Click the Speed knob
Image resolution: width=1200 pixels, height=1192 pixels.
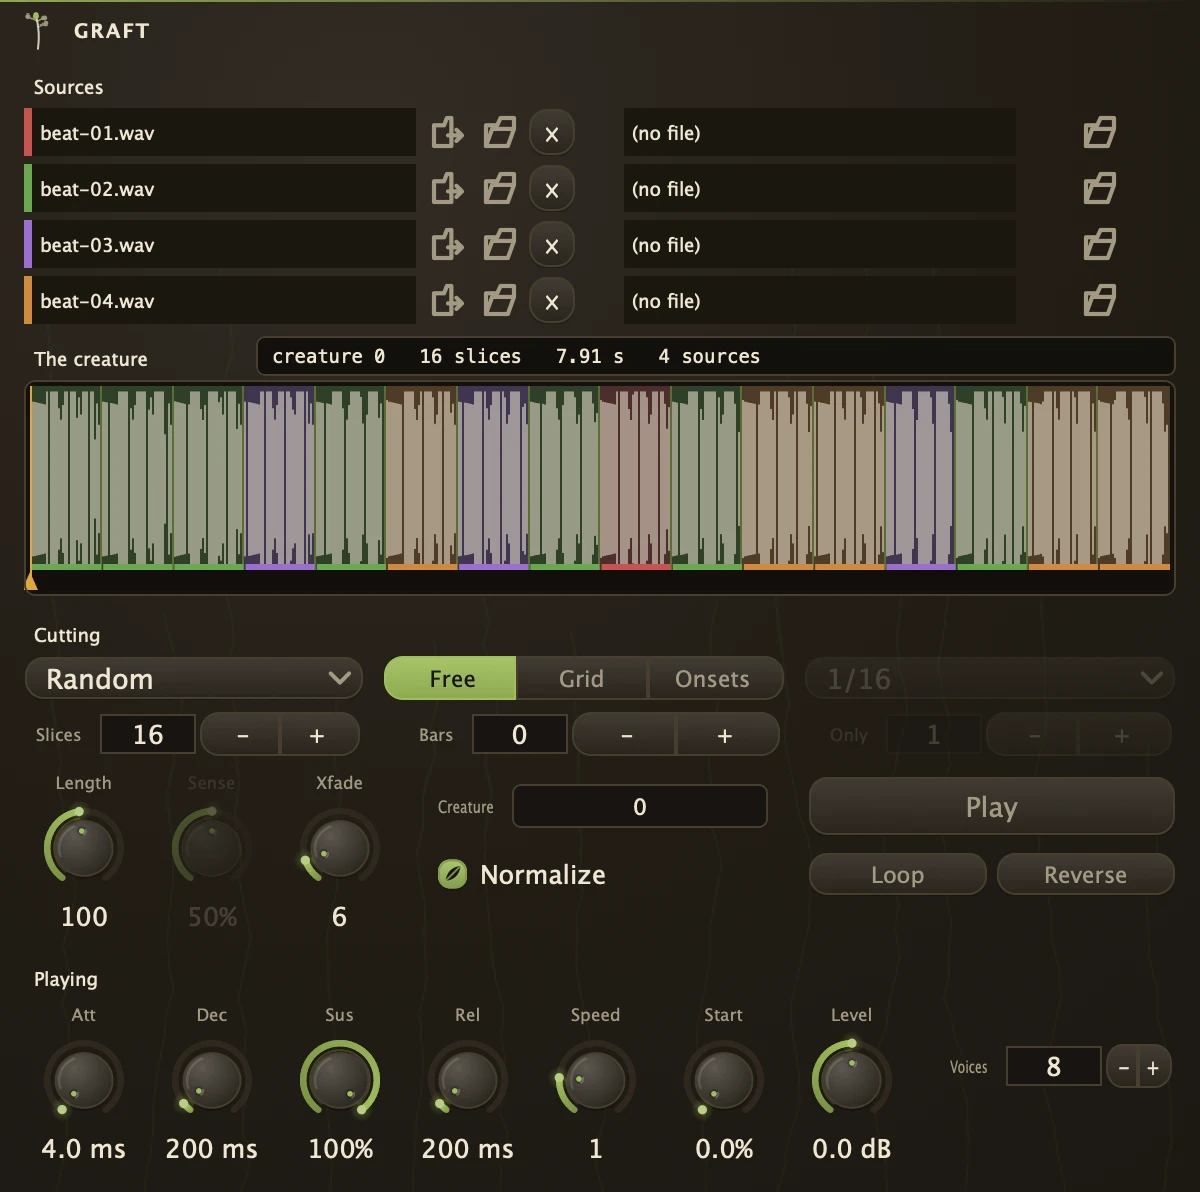[596, 1079]
